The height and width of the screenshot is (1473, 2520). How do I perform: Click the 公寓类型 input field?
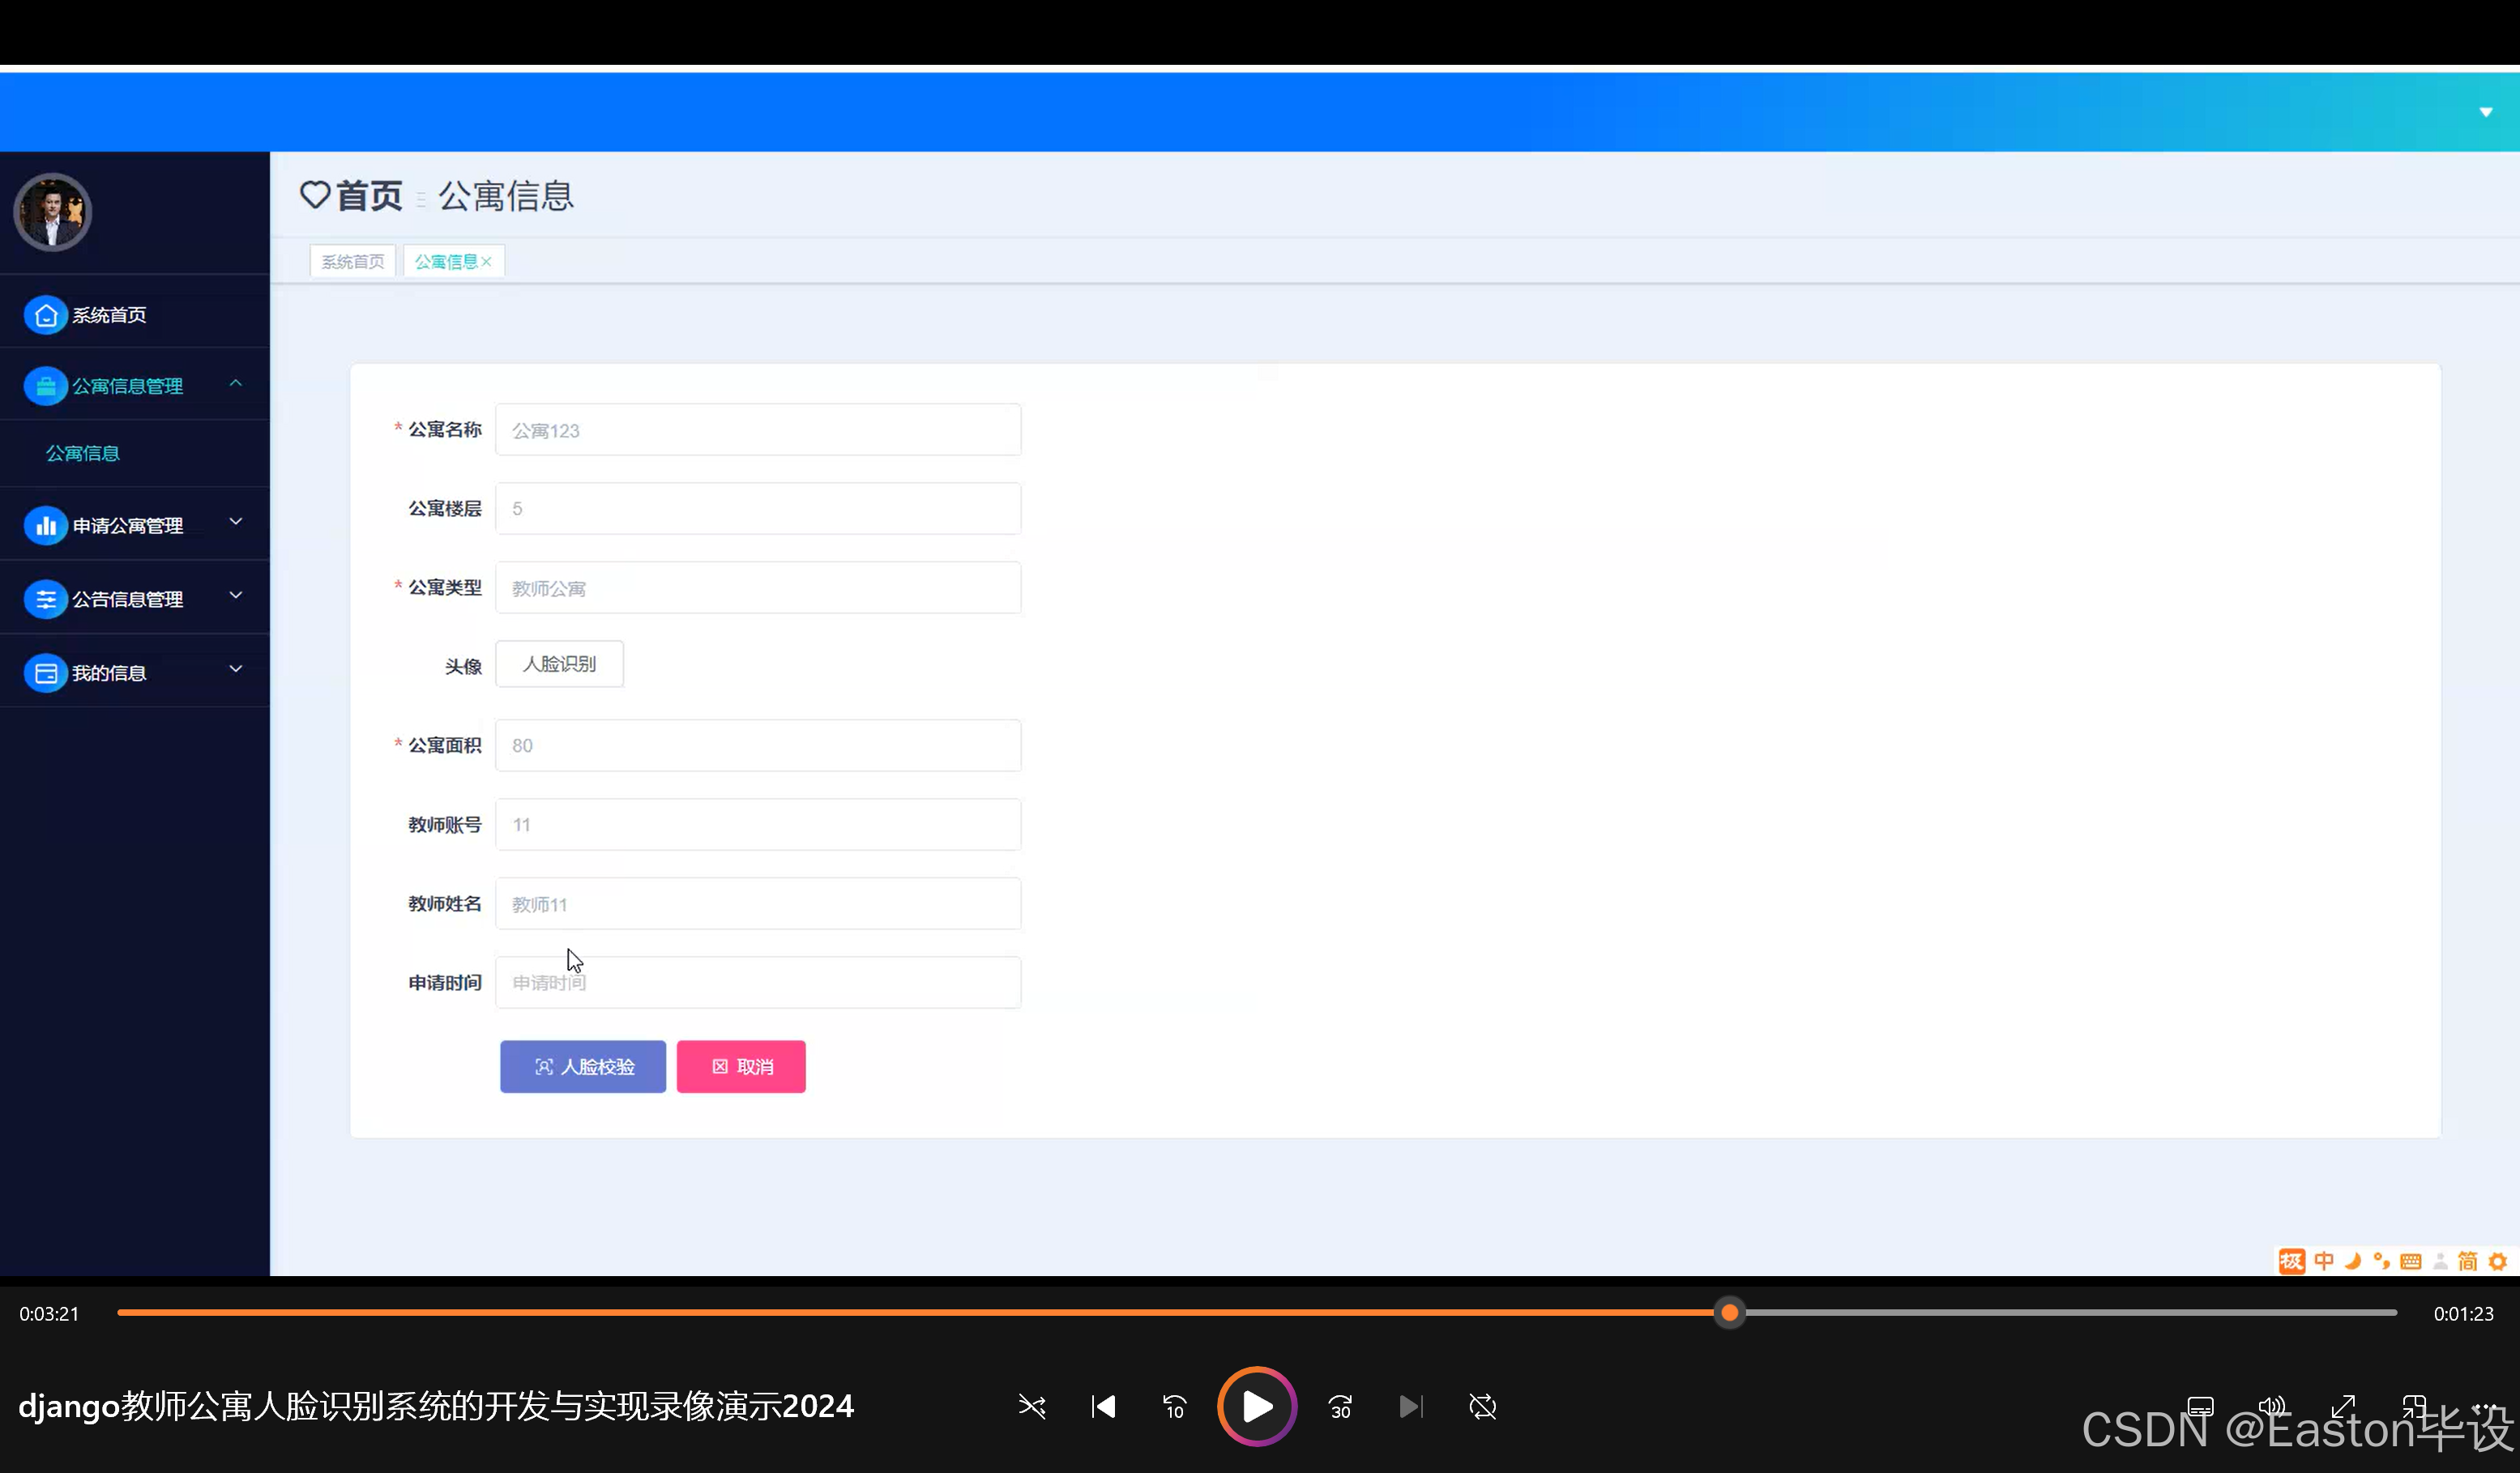758,588
